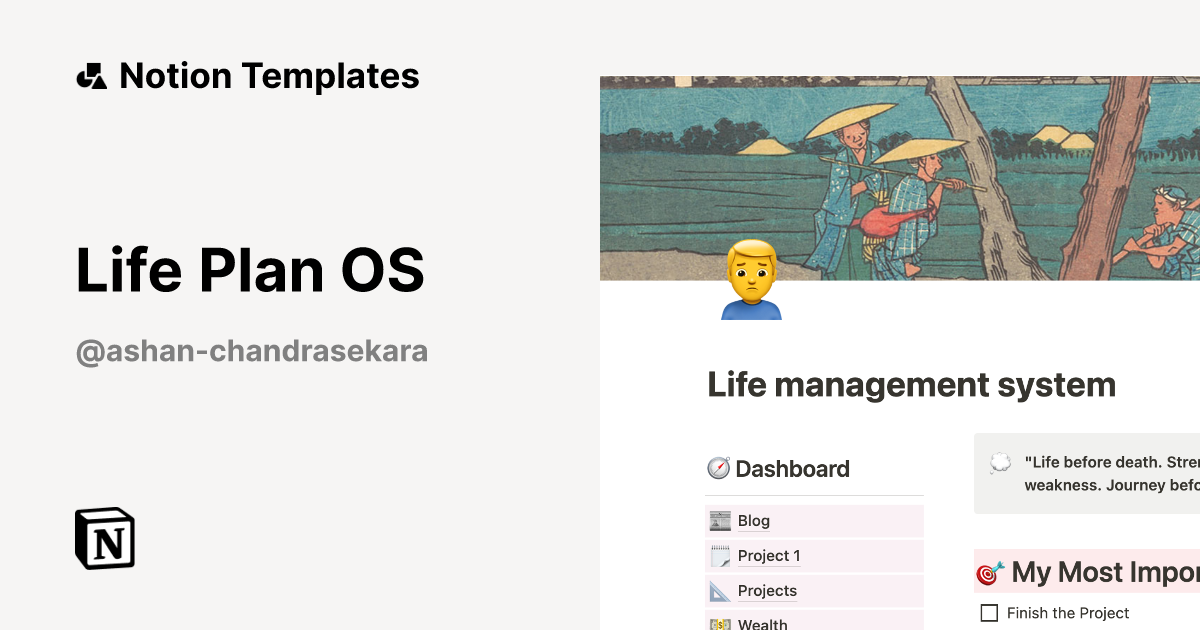The height and width of the screenshot is (630, 1200).
Task: Click the Notion Templates header text
Action: pyautogui.click(x=268, y=75)
